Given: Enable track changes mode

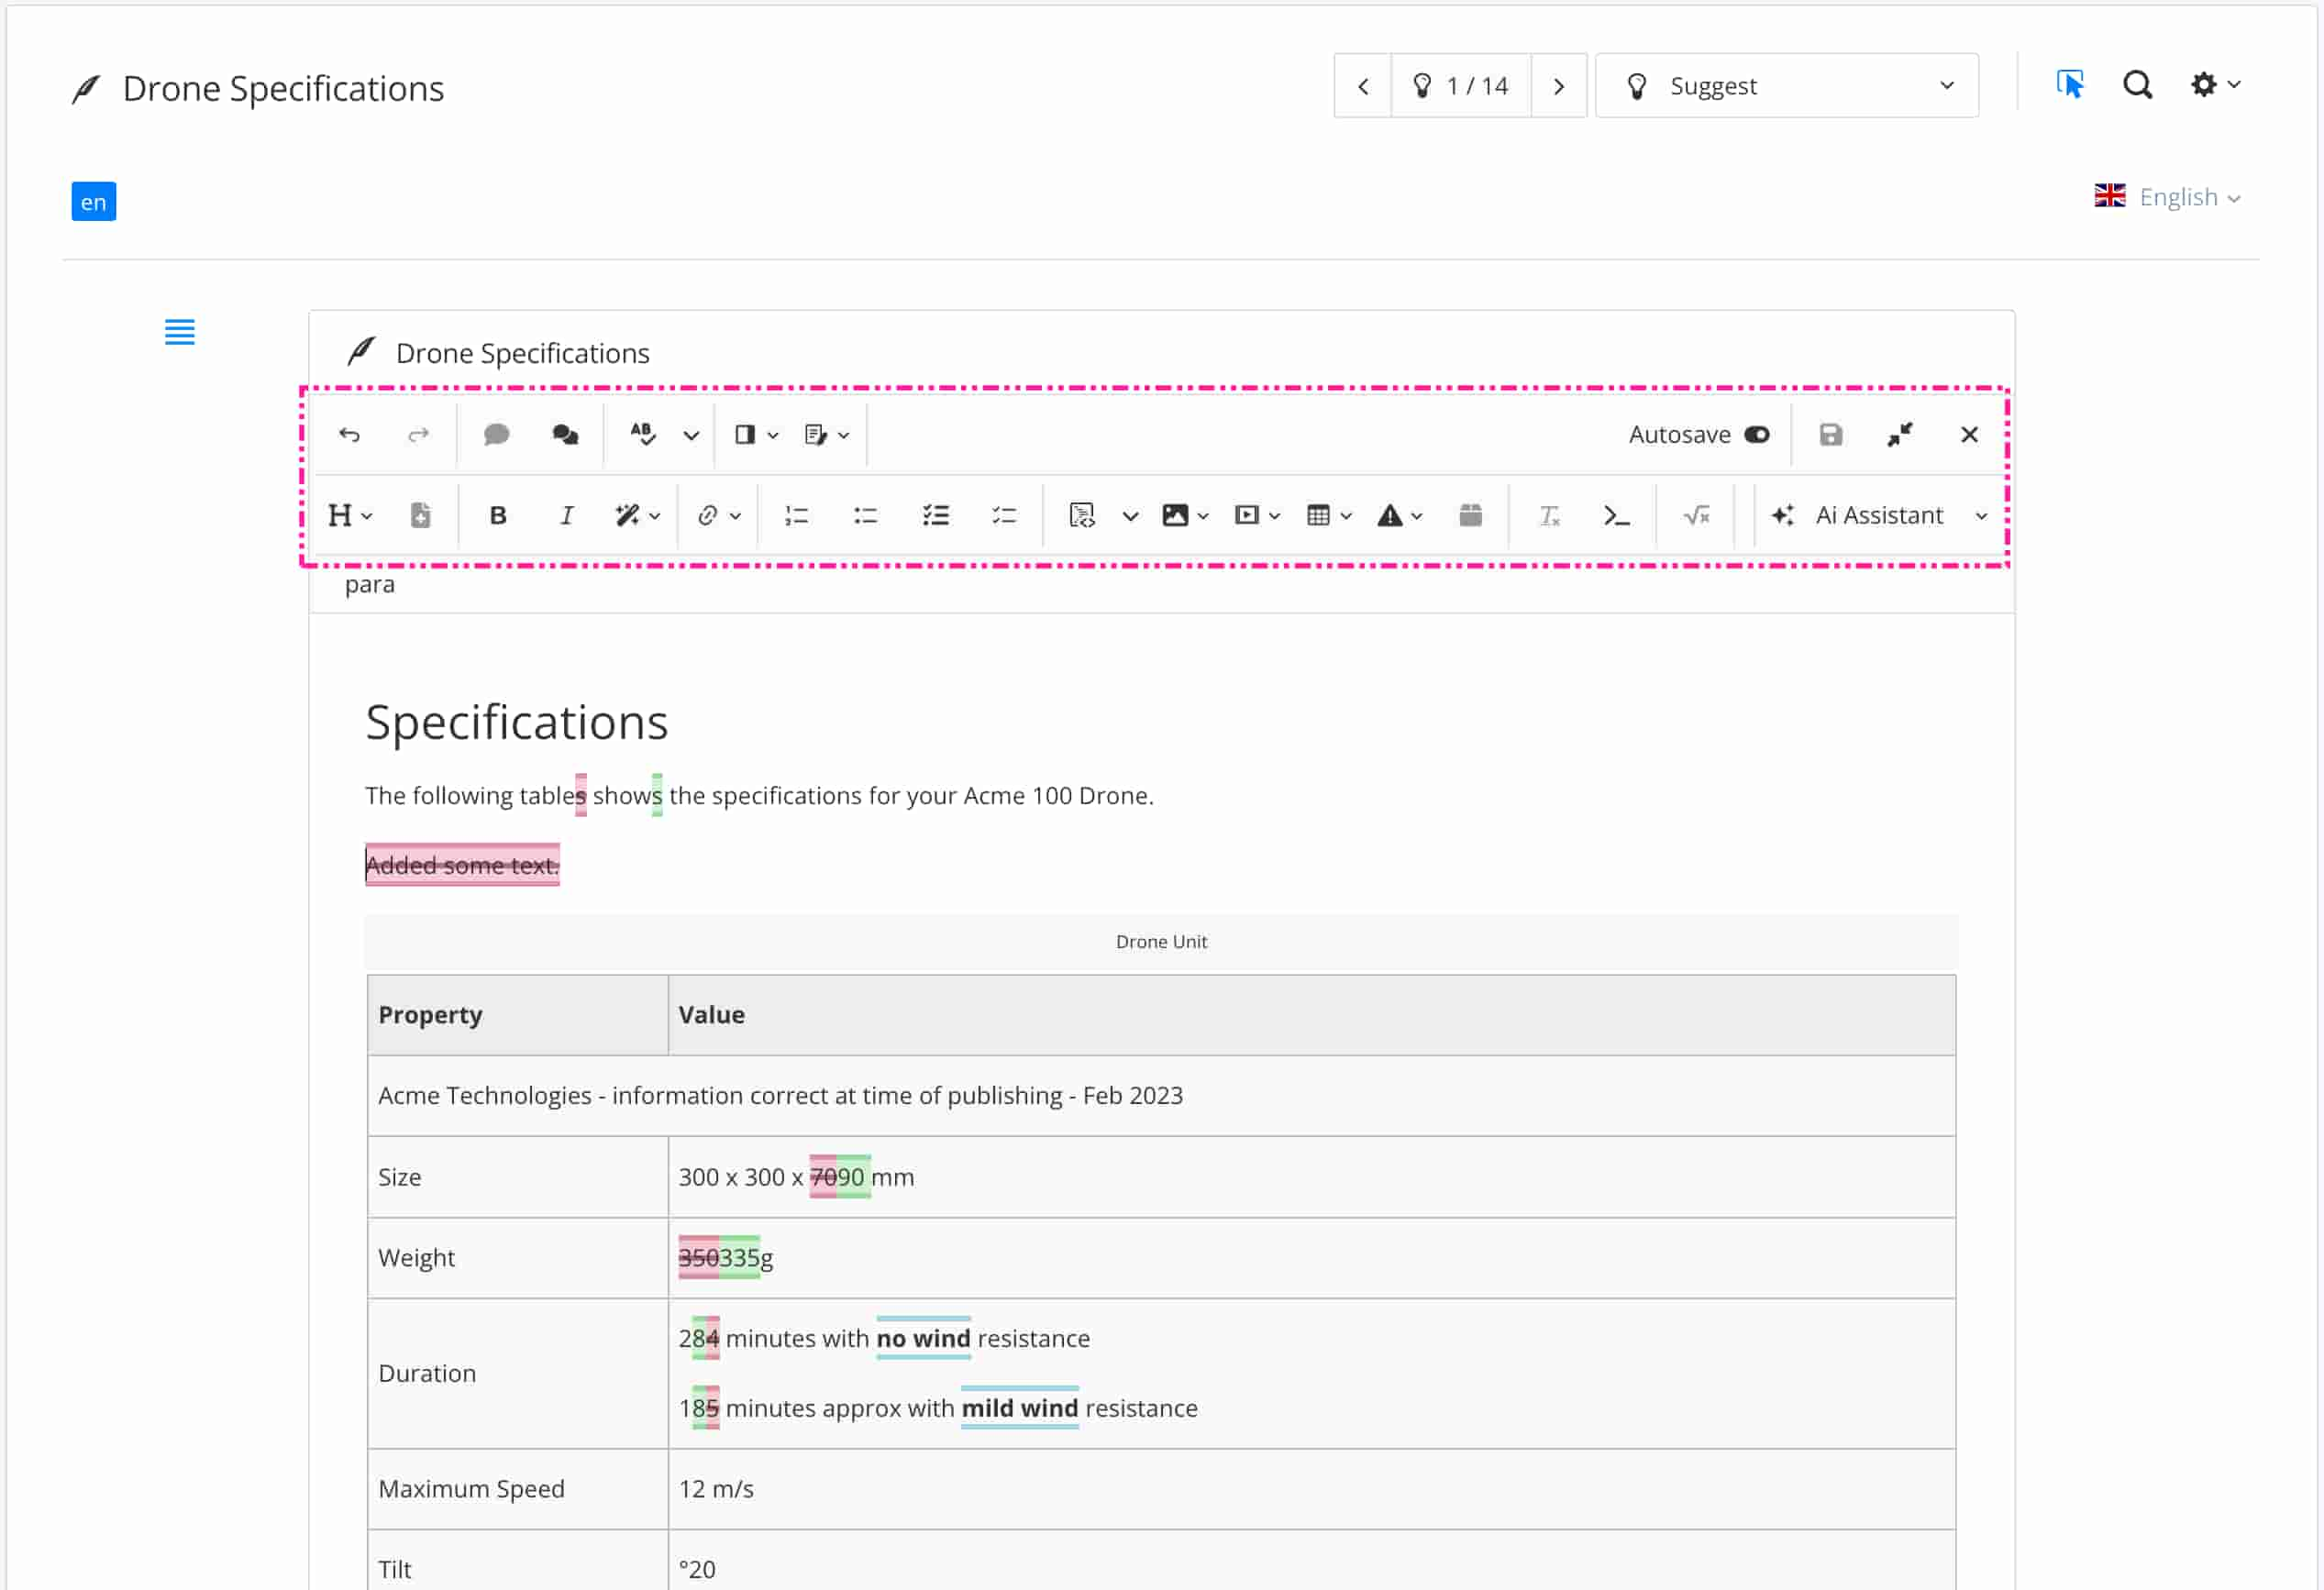Looking at the screenshot, I should coord(641,434).
